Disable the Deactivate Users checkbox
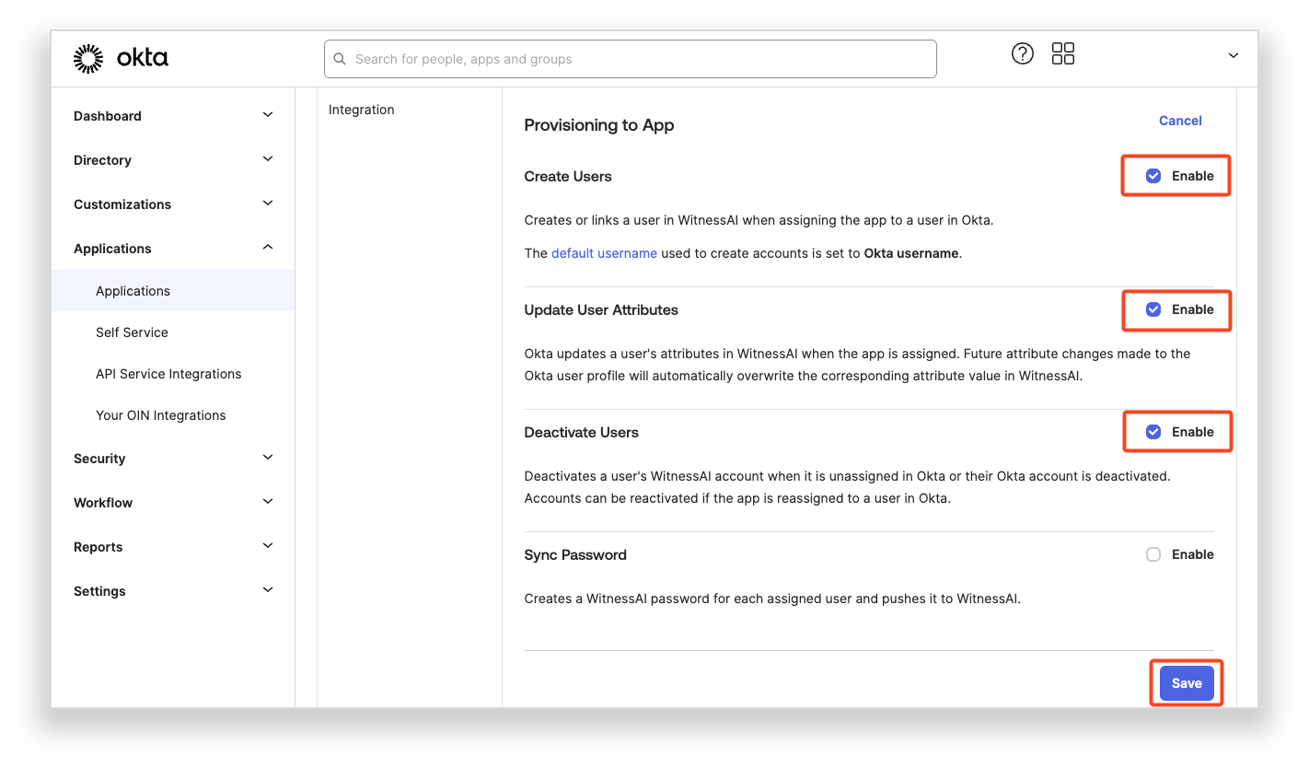 pos(1153,432)
